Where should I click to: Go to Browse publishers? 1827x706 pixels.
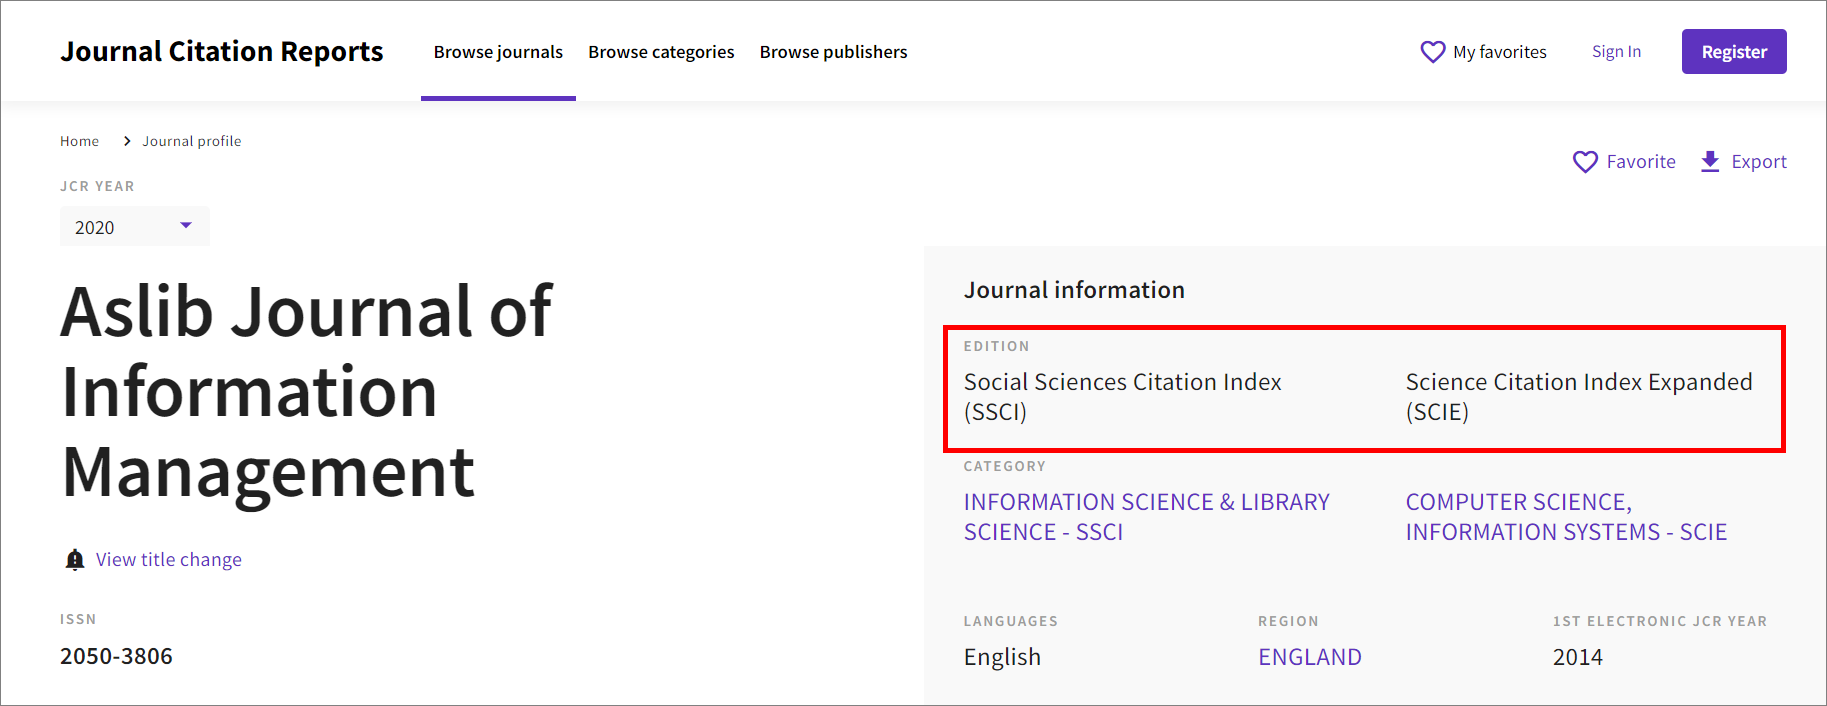833,52
